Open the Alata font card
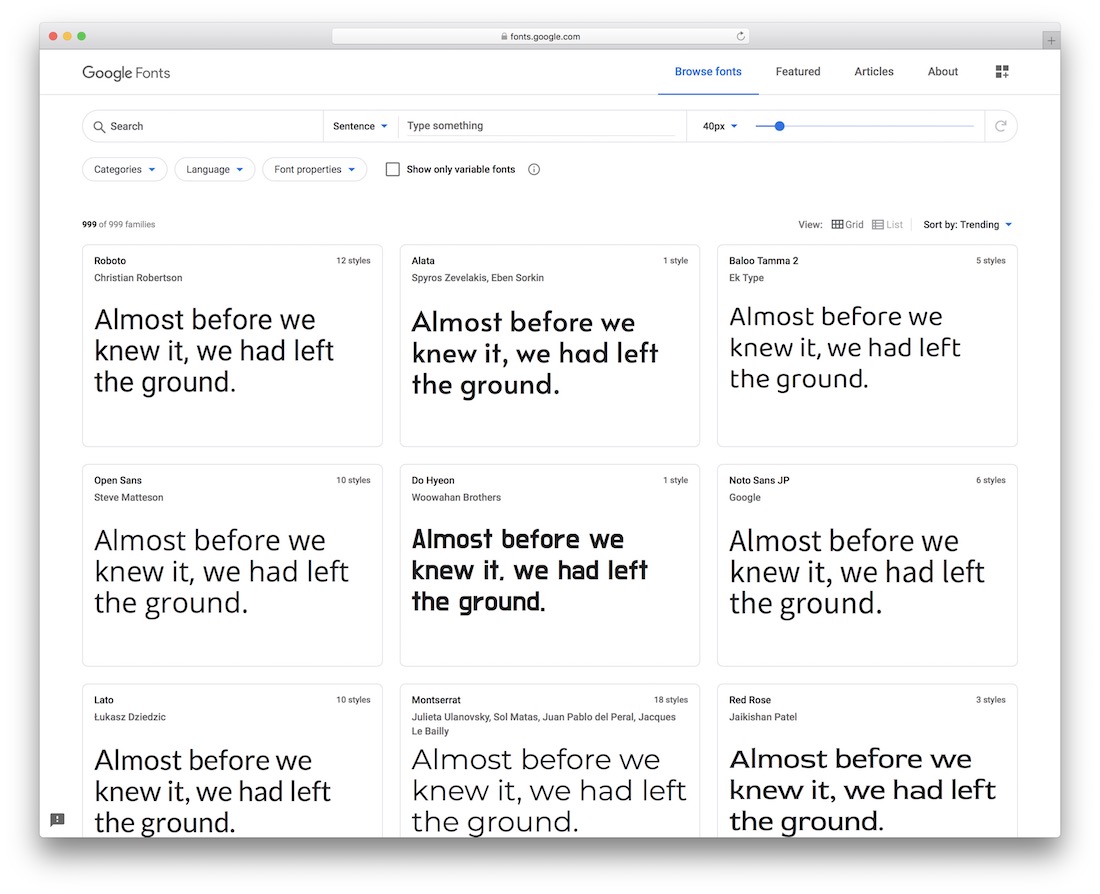The width and height of the screenshot is (1100, 894). click(549, 345)
